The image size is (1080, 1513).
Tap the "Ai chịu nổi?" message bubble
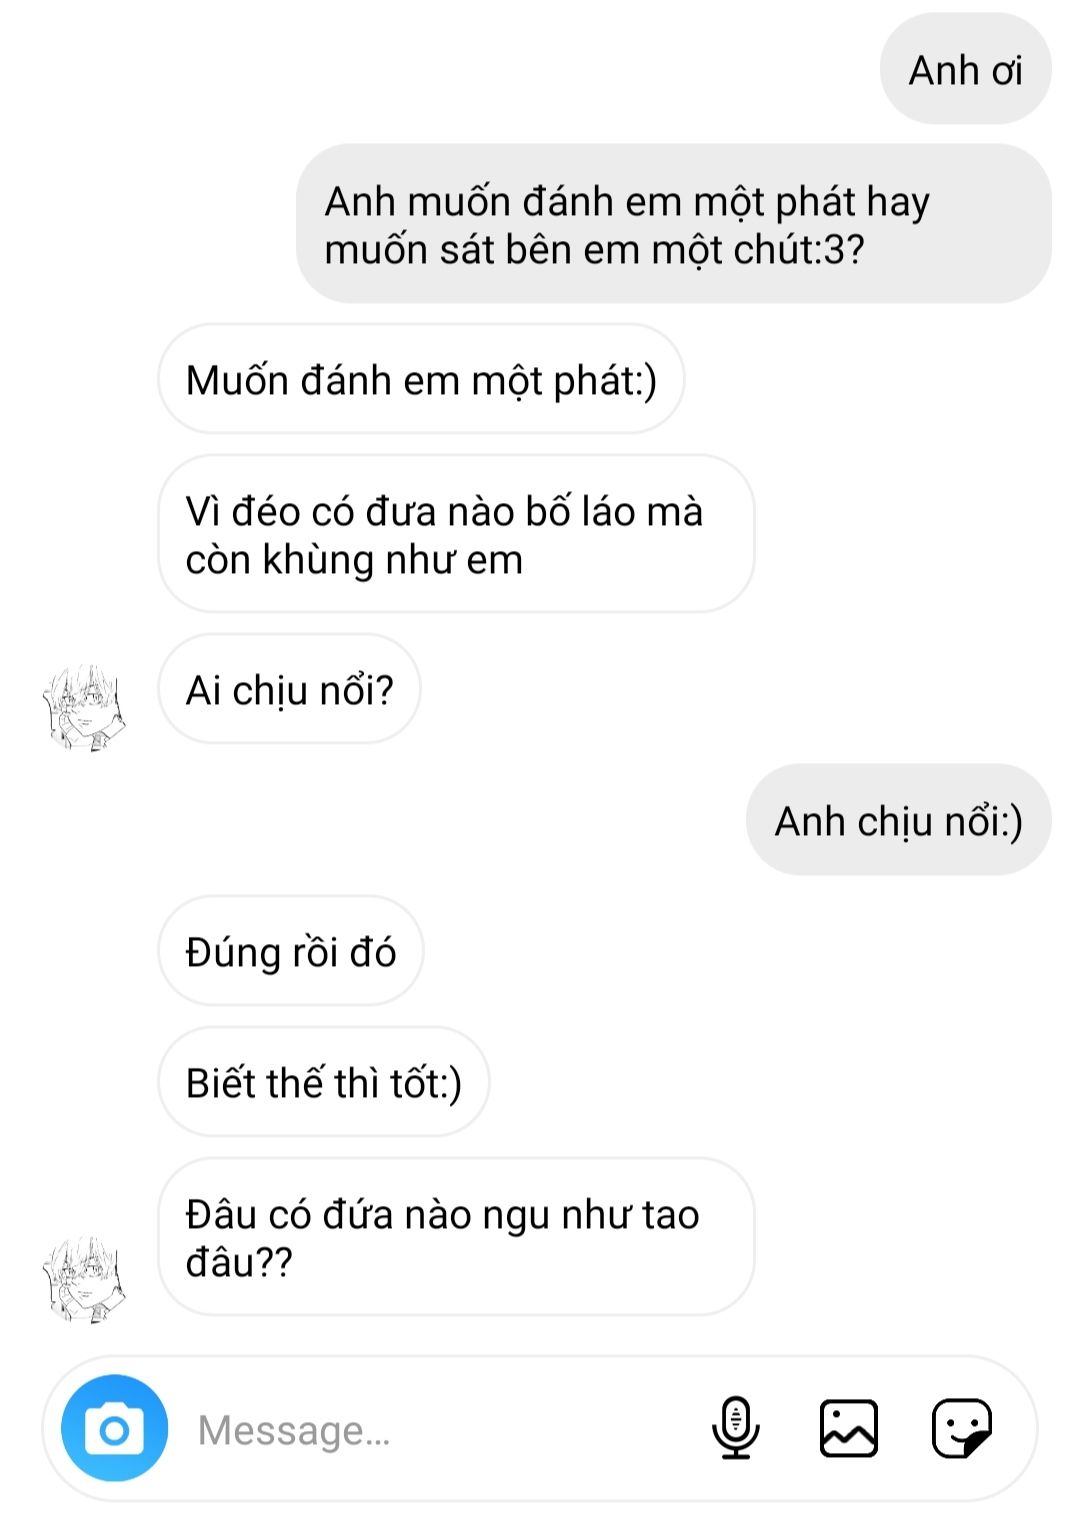coord(289,690)
